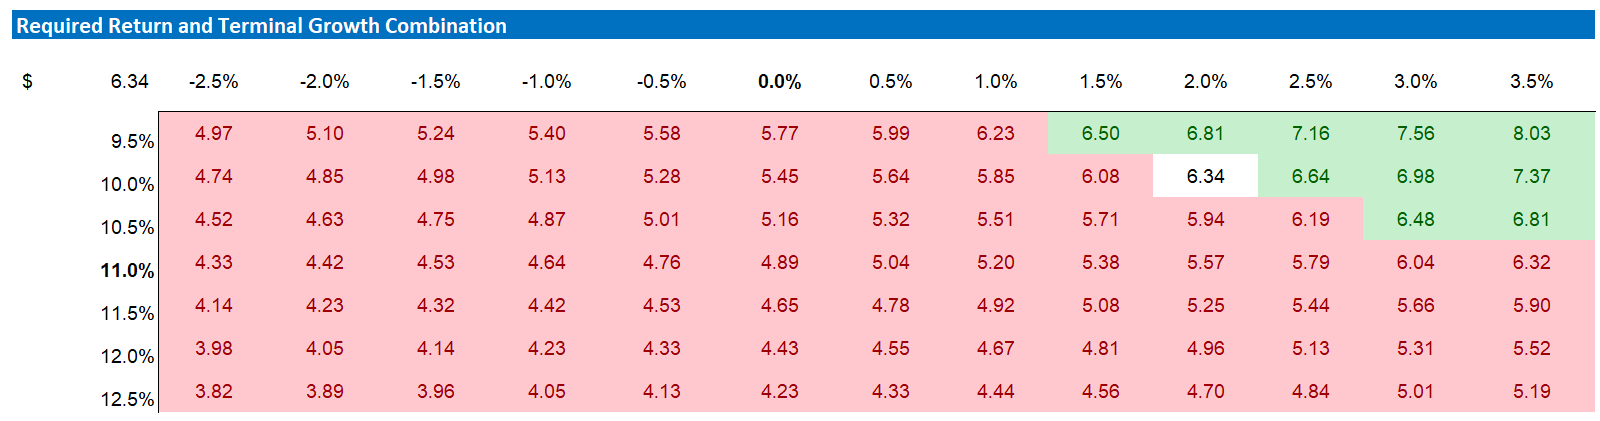
Task: Click the 9.5% row label
Action: coord(132,141)
